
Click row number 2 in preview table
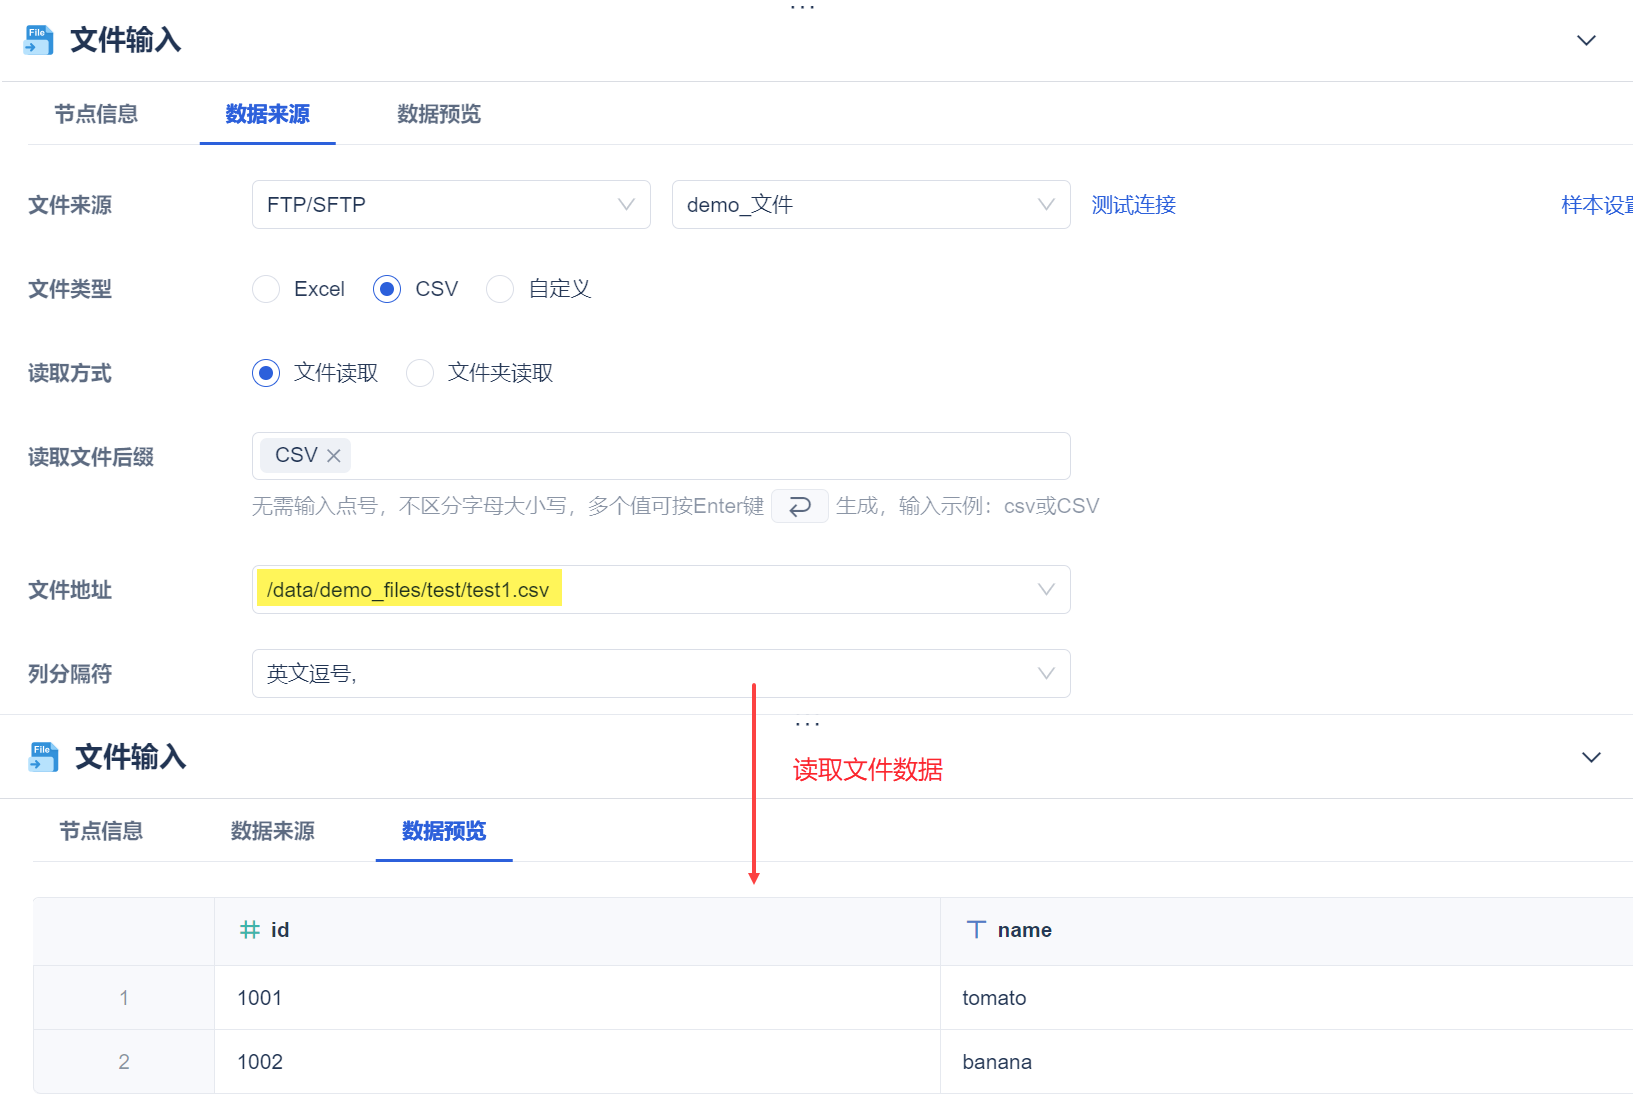124,1062
